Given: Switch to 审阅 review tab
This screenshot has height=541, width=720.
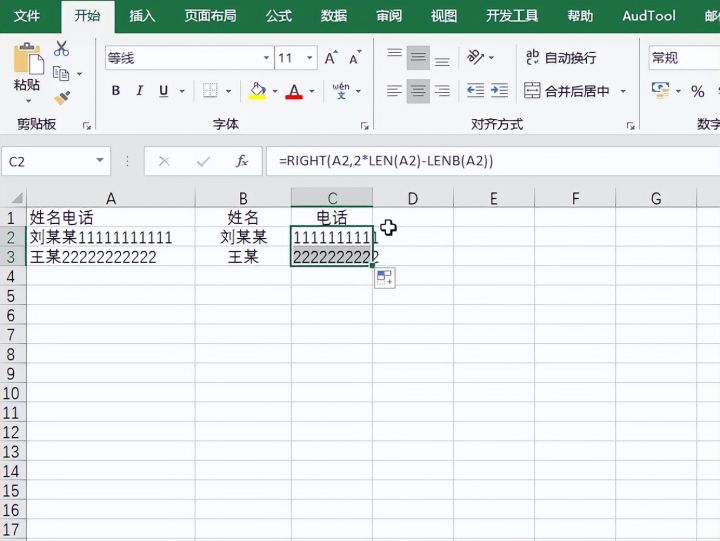Looking at the screenshot, I should (x=388, y=16).
